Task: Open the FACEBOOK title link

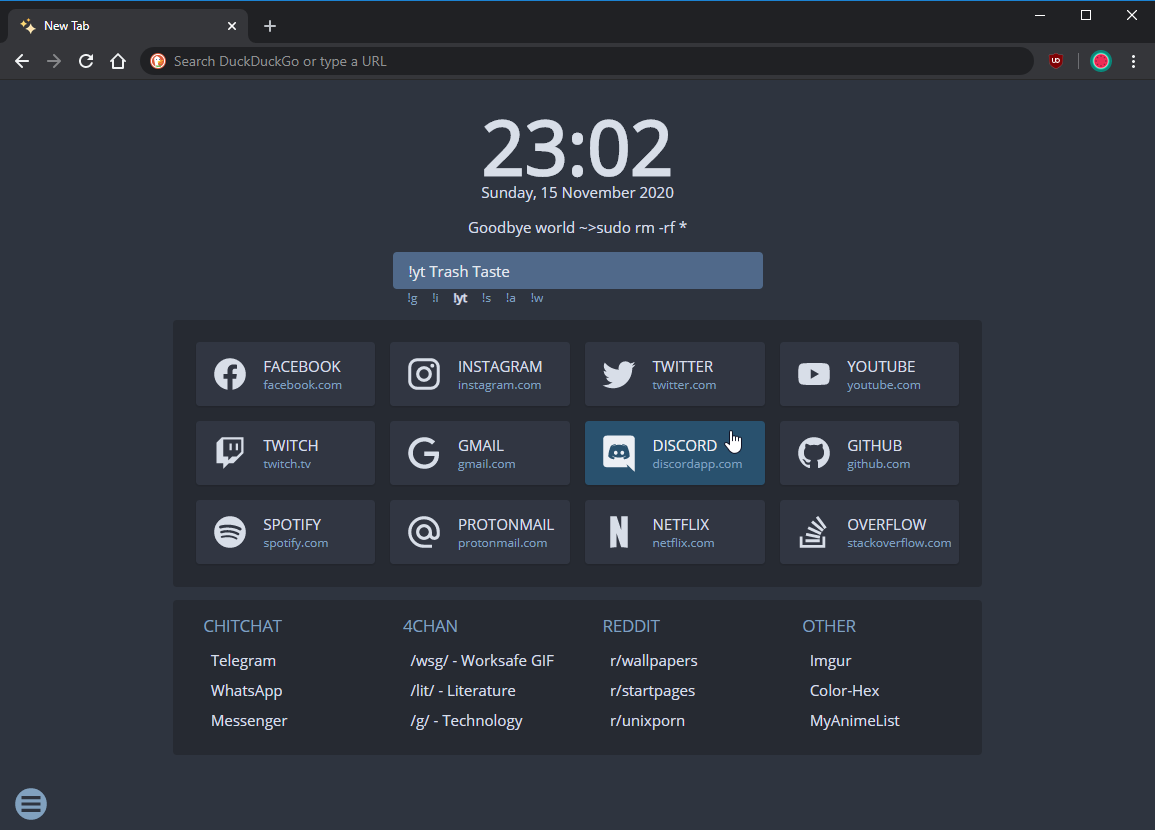Action: 302,367
